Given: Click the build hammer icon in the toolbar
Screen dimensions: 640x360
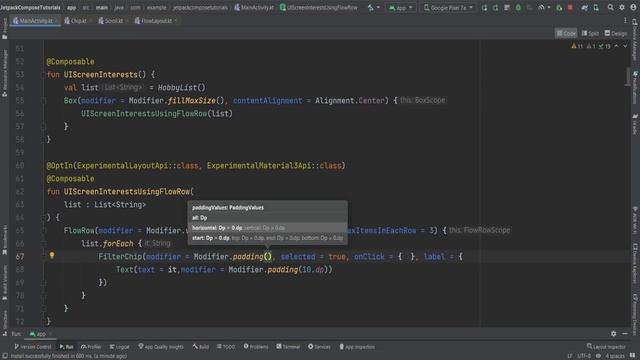Looking at the screenshot, I should pyautogui.click(x=371, y=7).
